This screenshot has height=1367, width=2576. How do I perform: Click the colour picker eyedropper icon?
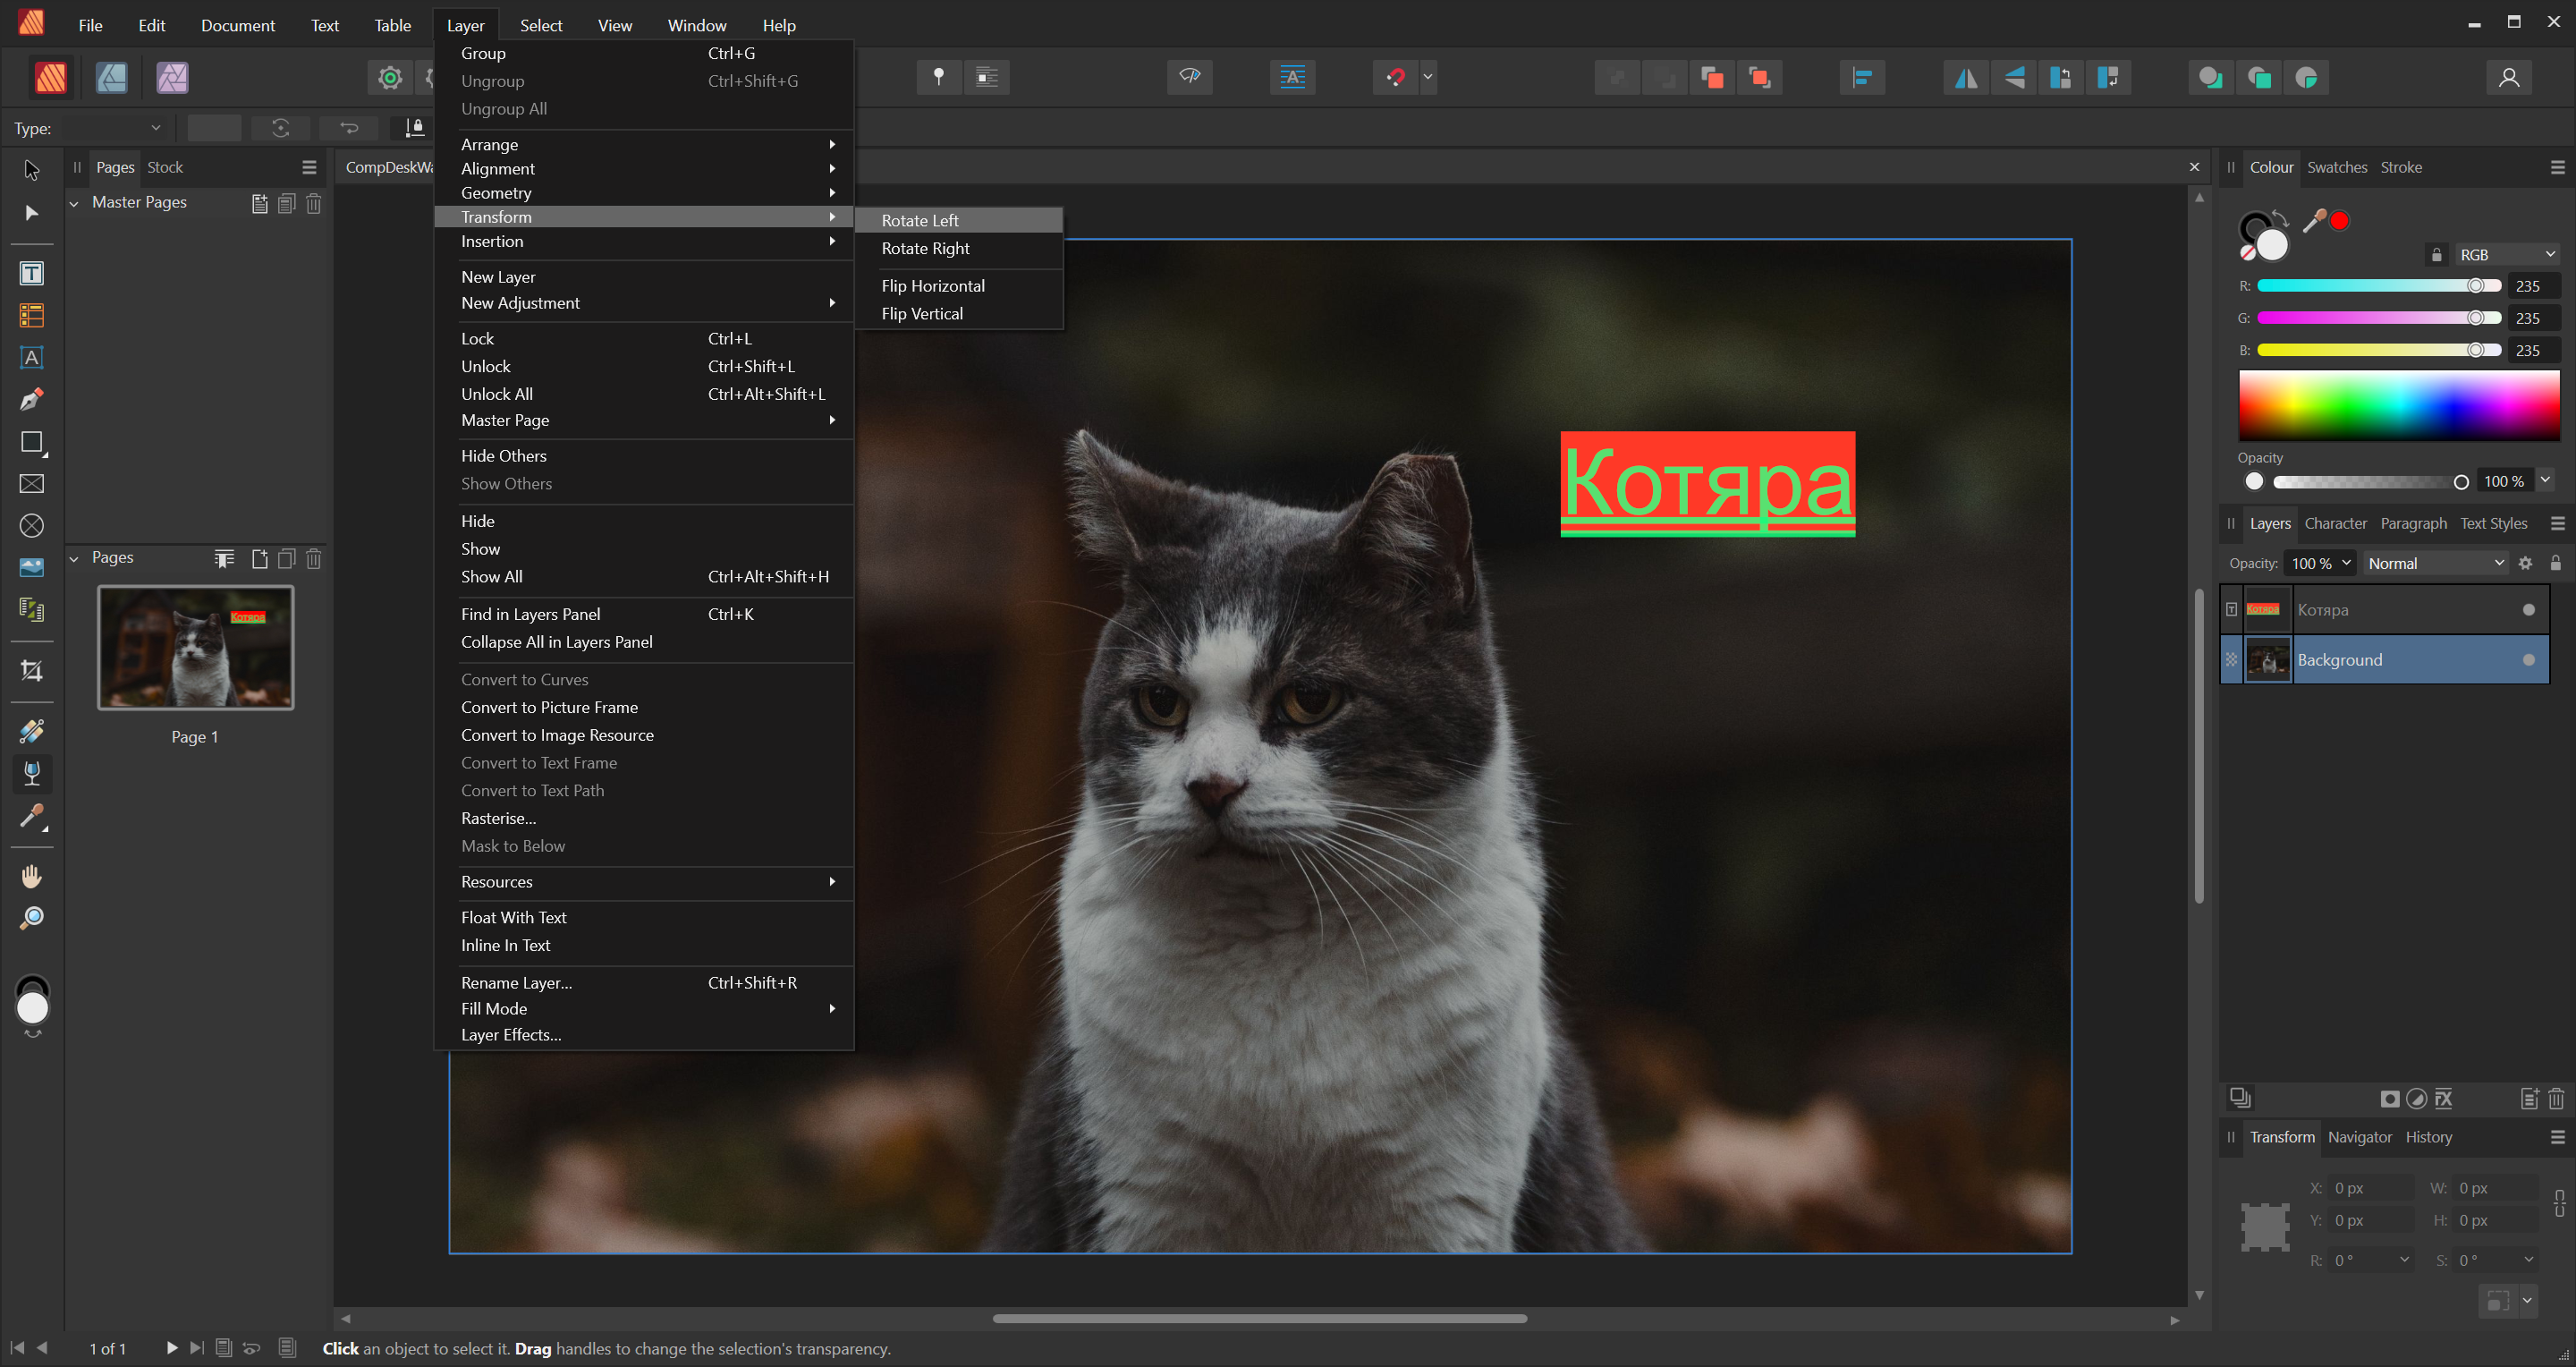2313,221
